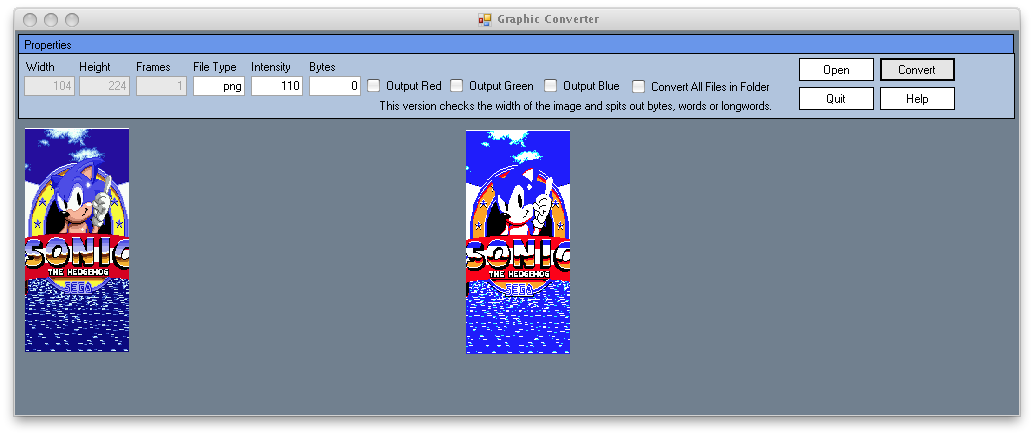
Task: Select the original Sonic source image
Action: point(77,240)
